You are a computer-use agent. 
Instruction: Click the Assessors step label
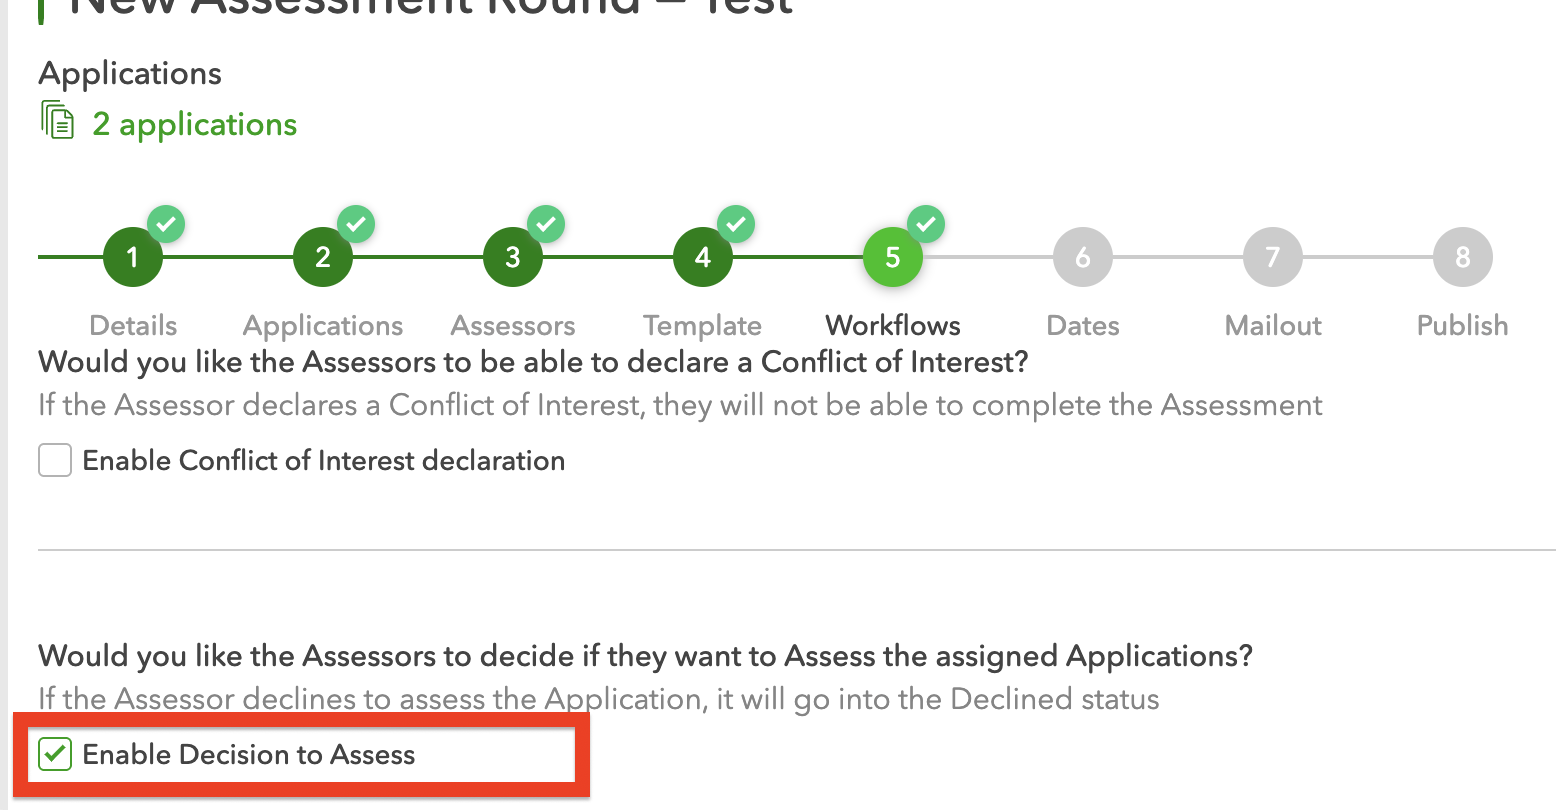tap(513, 325)
